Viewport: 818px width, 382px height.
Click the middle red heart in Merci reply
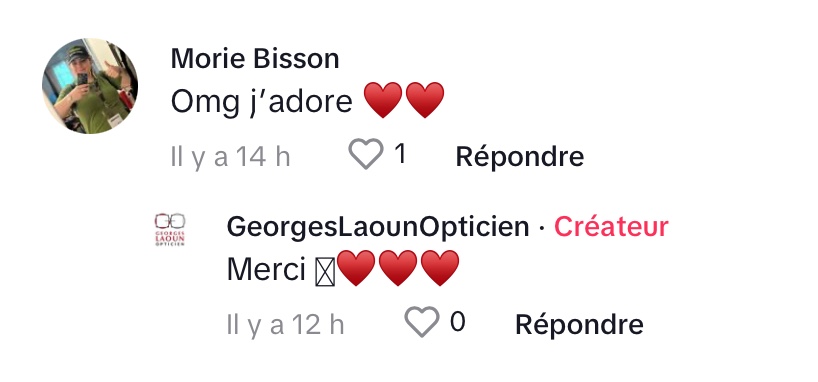coord(398,268)
